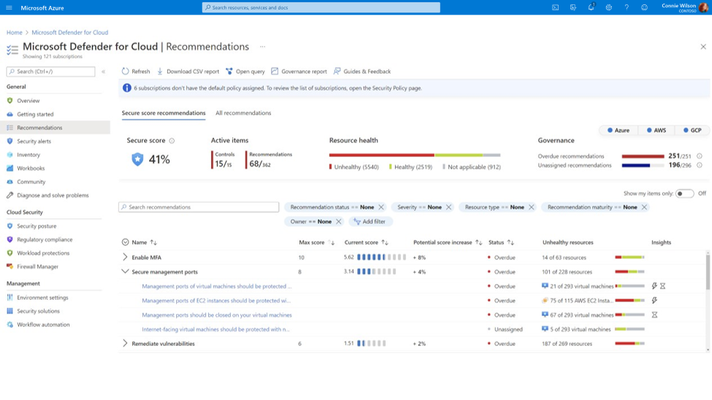Open Regulatory compliance in left menu

[x=44, y=239]
